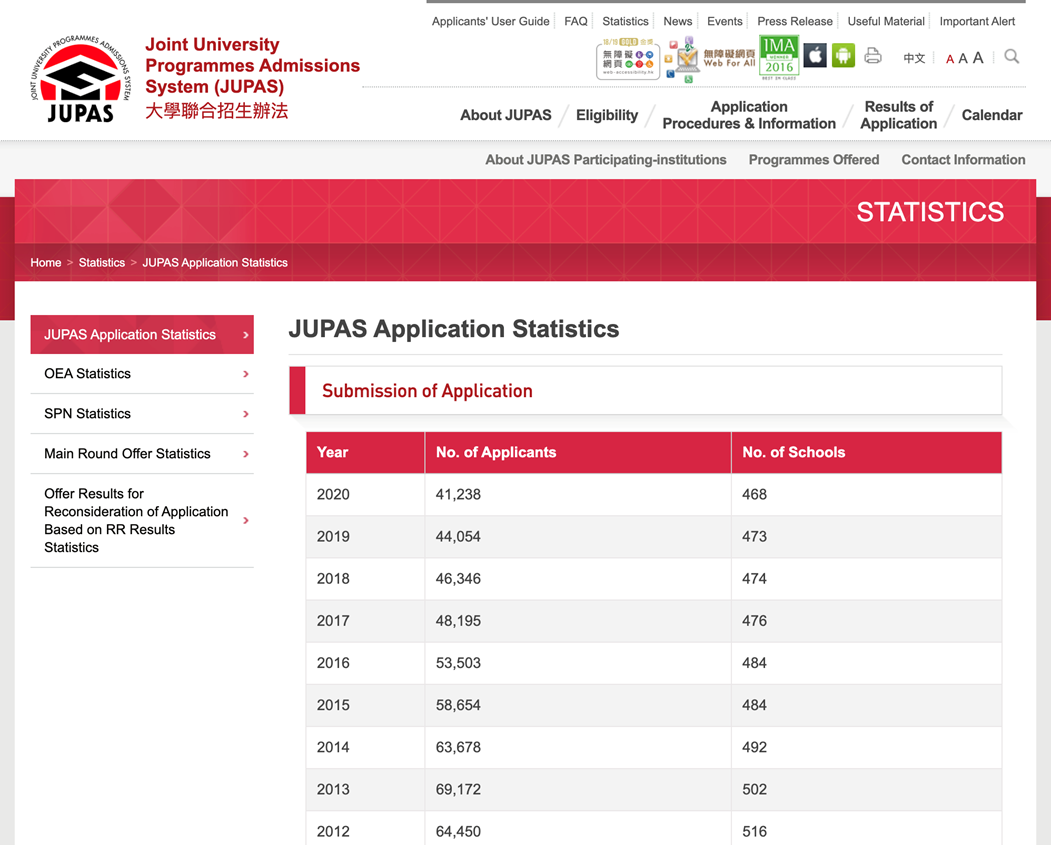Print the page using the printer icon

coord(873,56)
